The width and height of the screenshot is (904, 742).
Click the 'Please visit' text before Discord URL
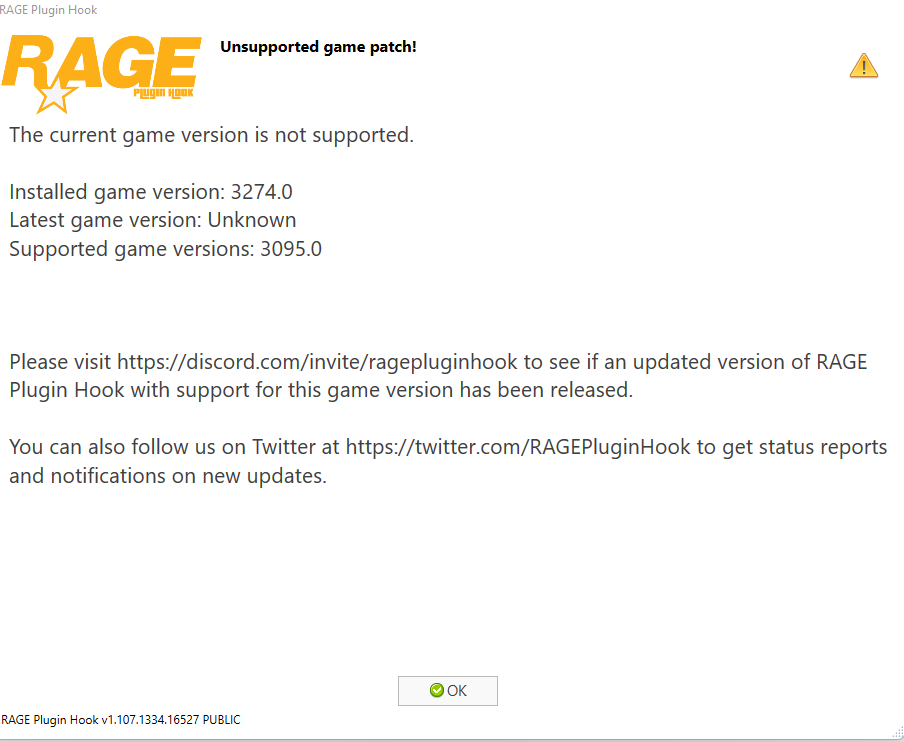(60, 362)
